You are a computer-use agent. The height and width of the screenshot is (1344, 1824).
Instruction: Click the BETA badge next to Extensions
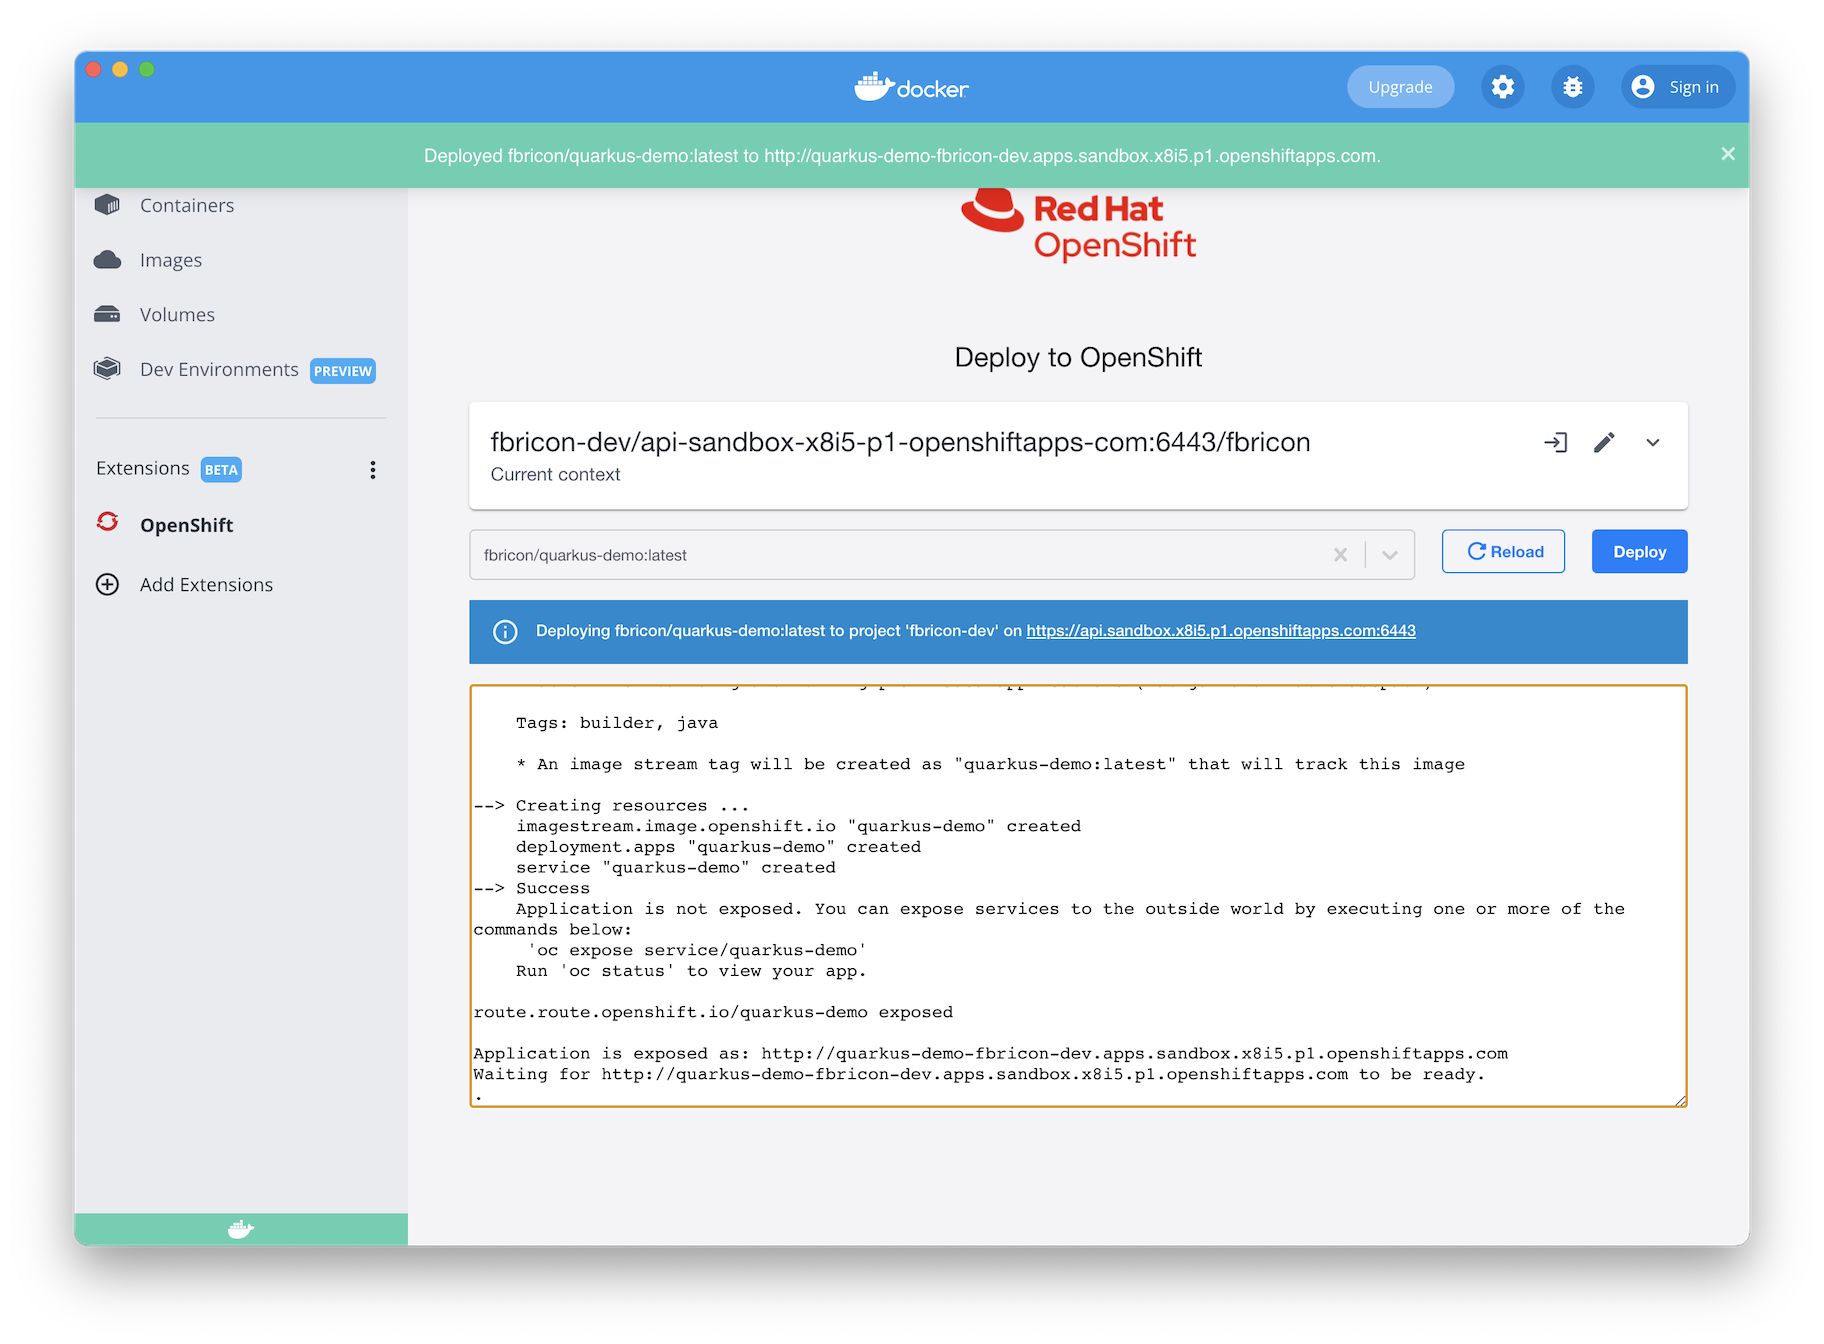tap(221, 470)
